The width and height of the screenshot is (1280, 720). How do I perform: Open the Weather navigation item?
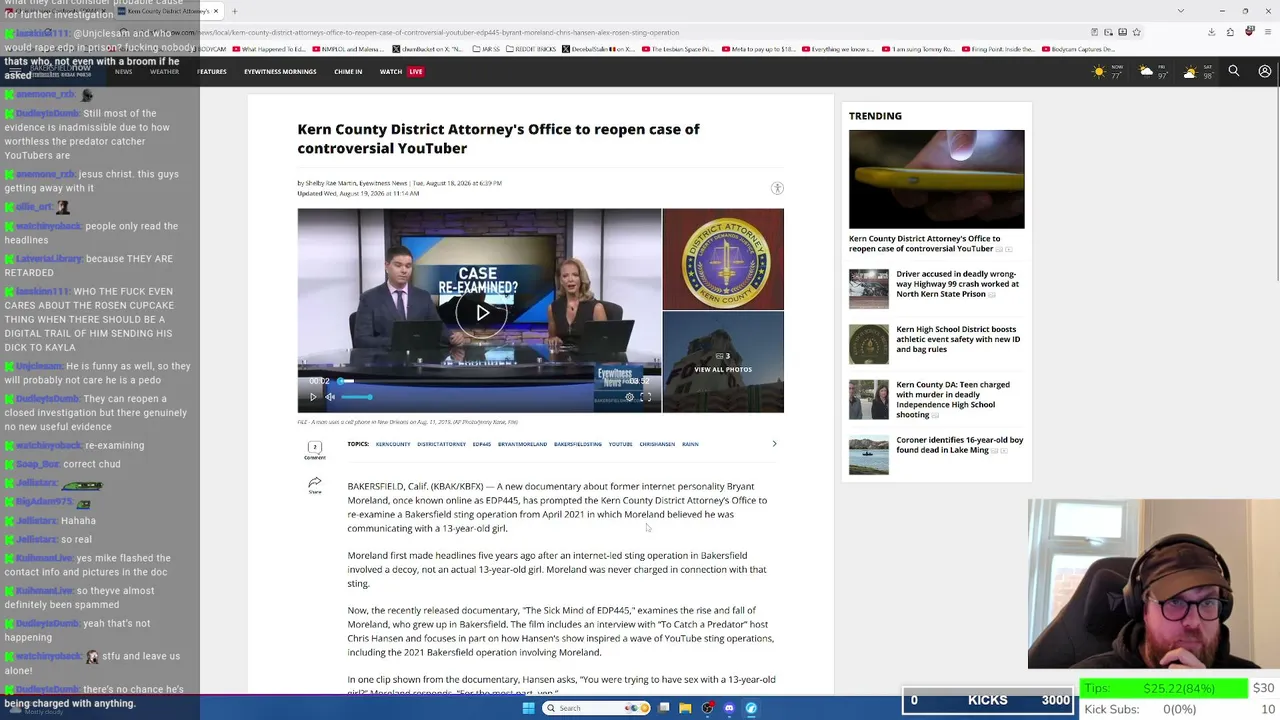point(164,72)
